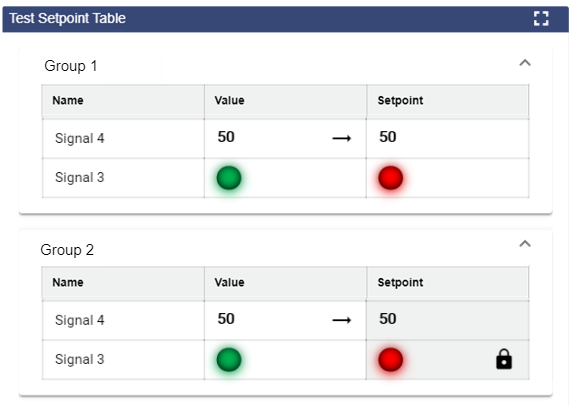Image resolution: width=570 pixels, height=406 pixels.
Task: Click the lock icon in Group 2
Action: 504,359
